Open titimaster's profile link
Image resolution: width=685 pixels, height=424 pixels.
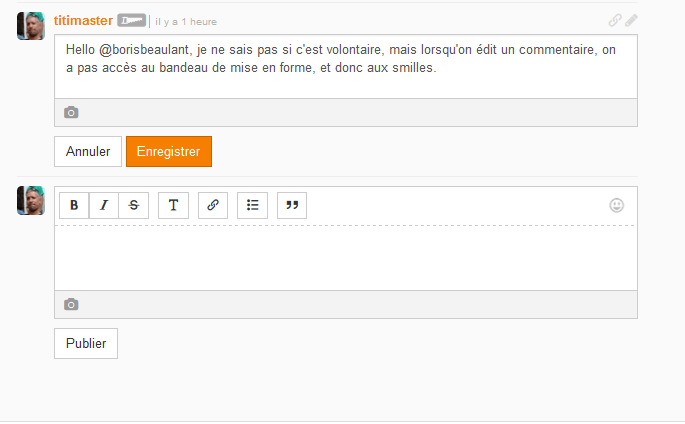coord(83,21)
